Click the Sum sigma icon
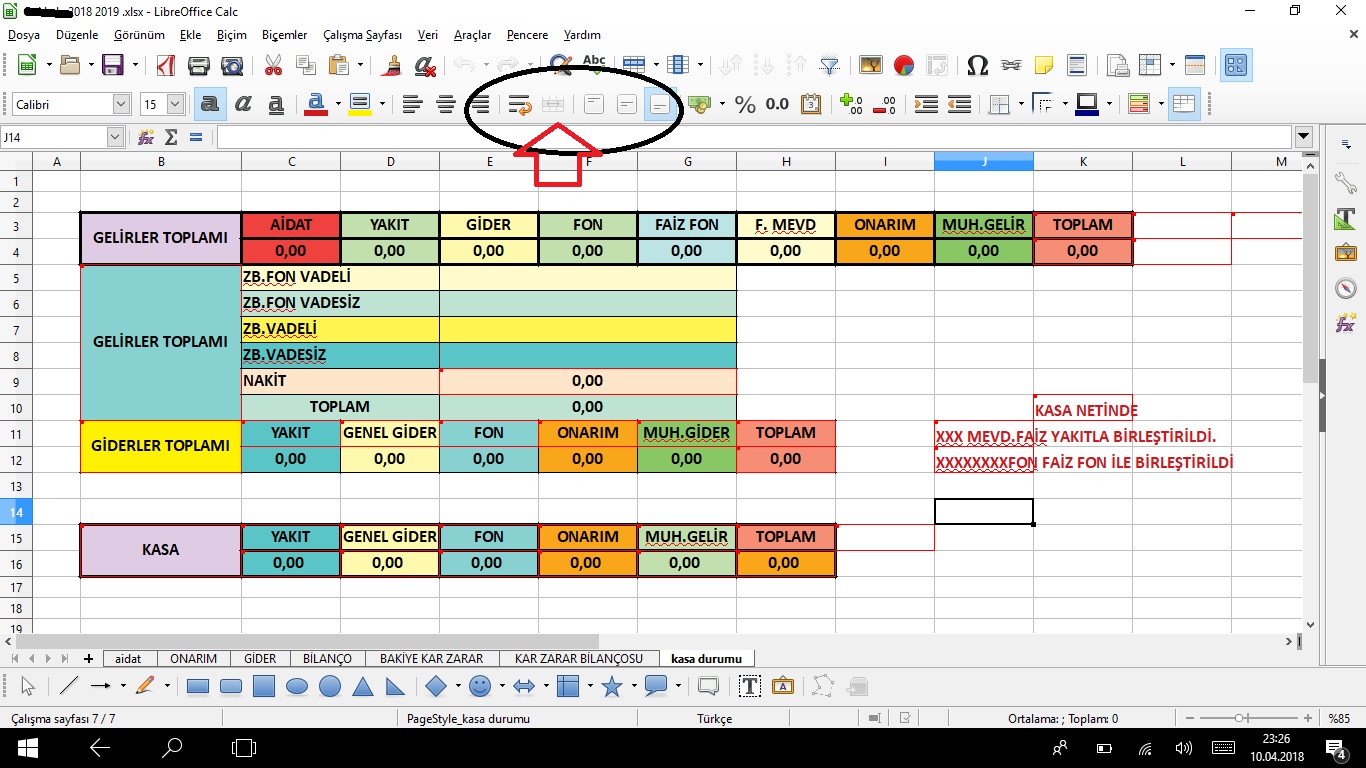The image size is (1366, 768). 171,137
